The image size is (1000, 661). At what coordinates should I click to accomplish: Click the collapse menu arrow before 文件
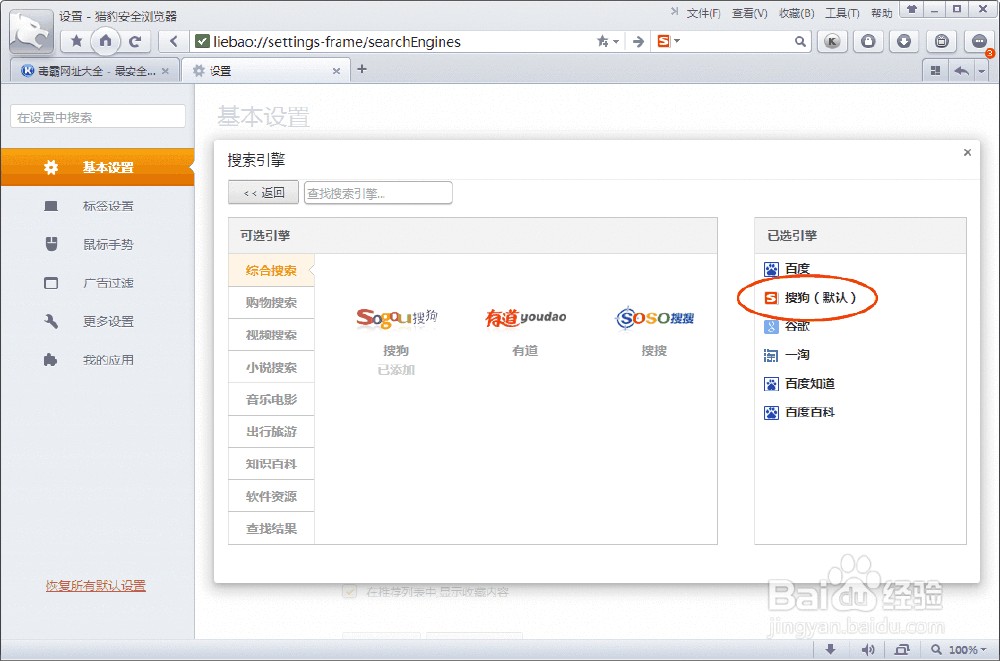click(674, 11)
